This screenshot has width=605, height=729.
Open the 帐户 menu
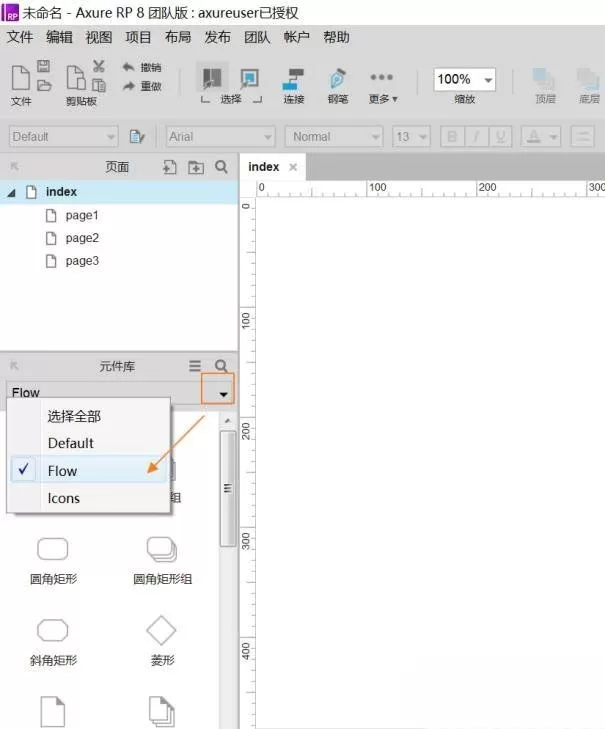pos(297,37)
